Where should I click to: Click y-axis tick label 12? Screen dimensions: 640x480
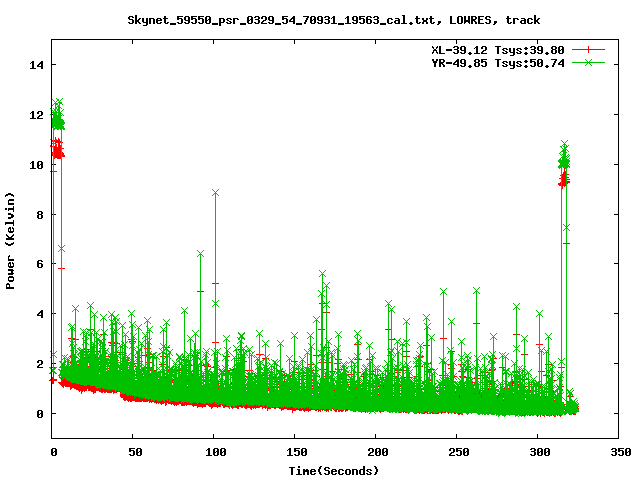pos(36,115)
